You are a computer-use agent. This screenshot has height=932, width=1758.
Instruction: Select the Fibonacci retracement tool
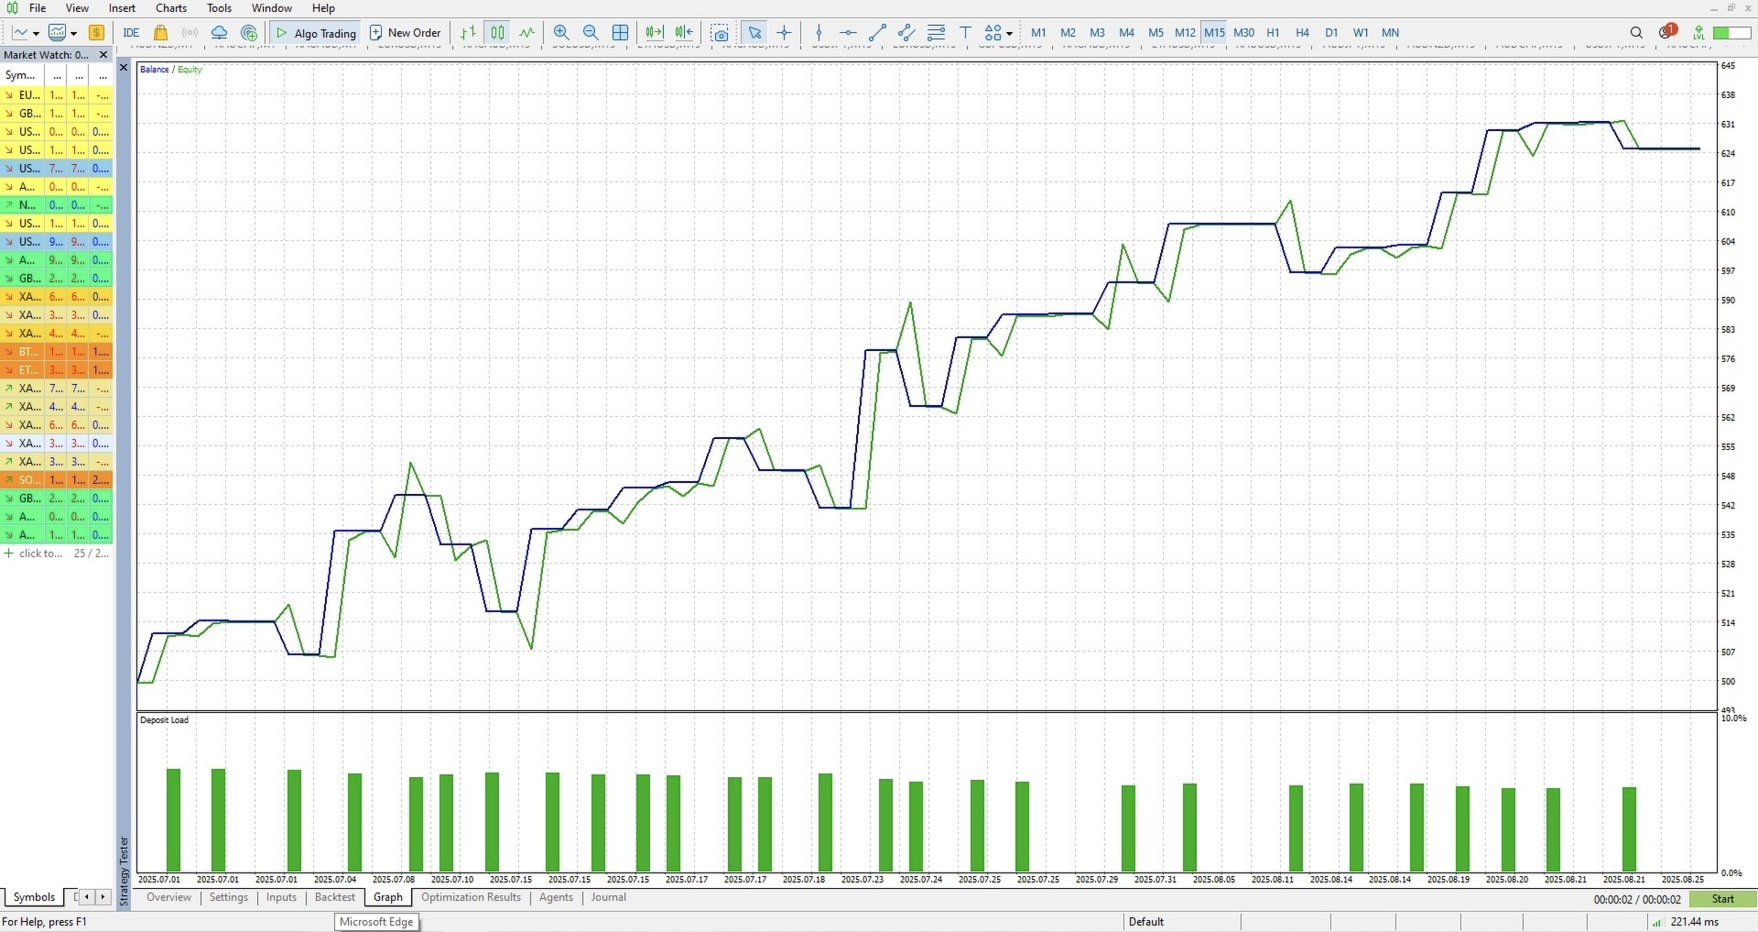(x=936, y=33)
